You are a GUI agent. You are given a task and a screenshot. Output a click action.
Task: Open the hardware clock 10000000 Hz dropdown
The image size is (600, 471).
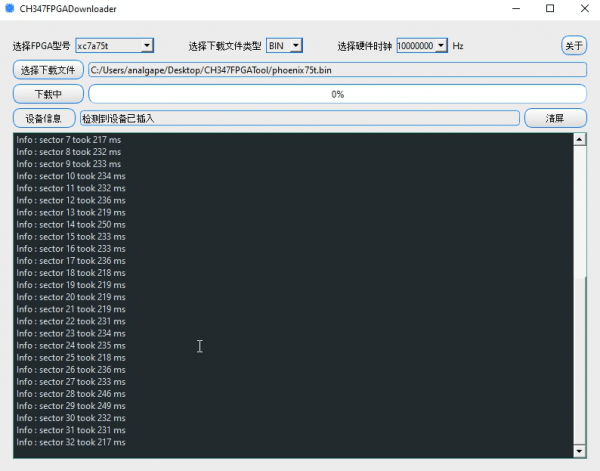[x=421, y=46]
